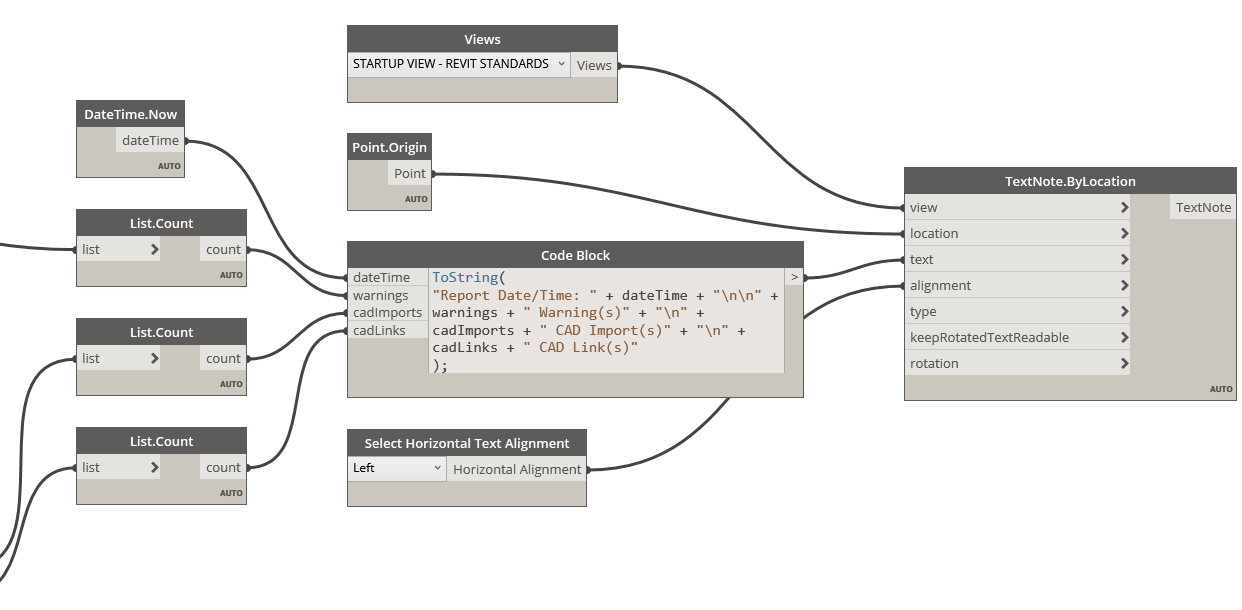Click the warnings input port on Code Block

pyautogui.click(x=388, y=295)
